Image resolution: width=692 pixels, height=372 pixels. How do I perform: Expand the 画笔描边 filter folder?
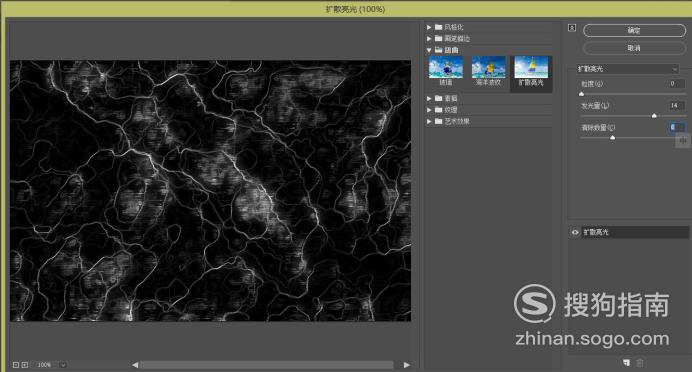click(429, 39)
